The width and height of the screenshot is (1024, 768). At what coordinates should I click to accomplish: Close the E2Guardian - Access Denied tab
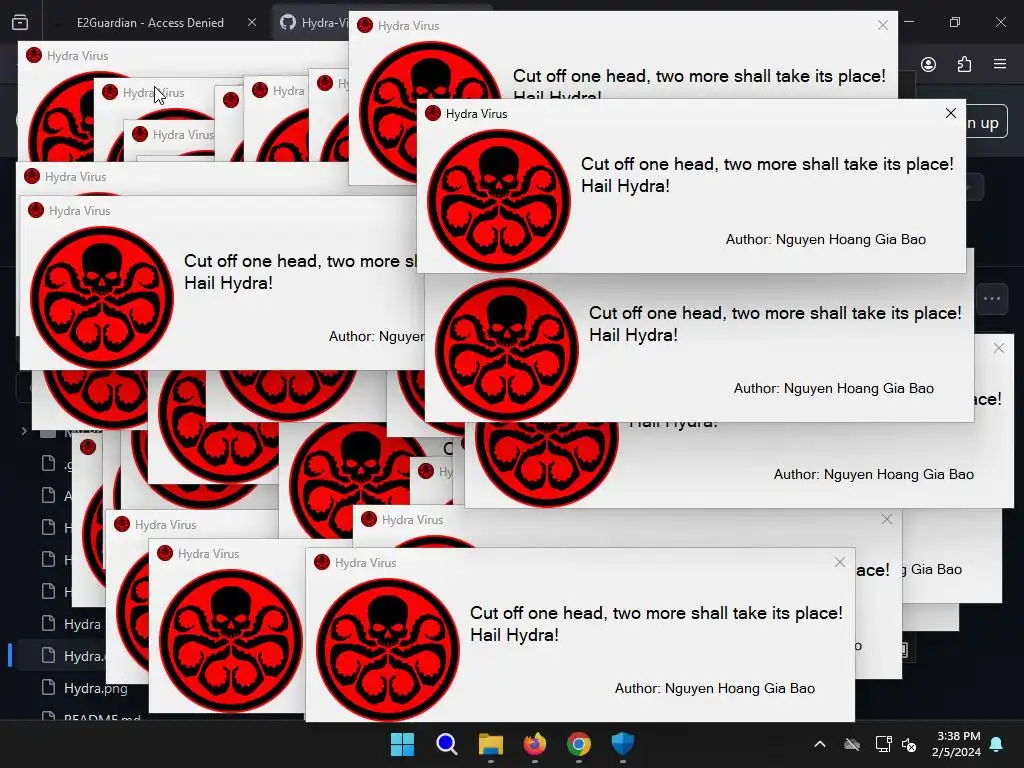click(251, 22)
